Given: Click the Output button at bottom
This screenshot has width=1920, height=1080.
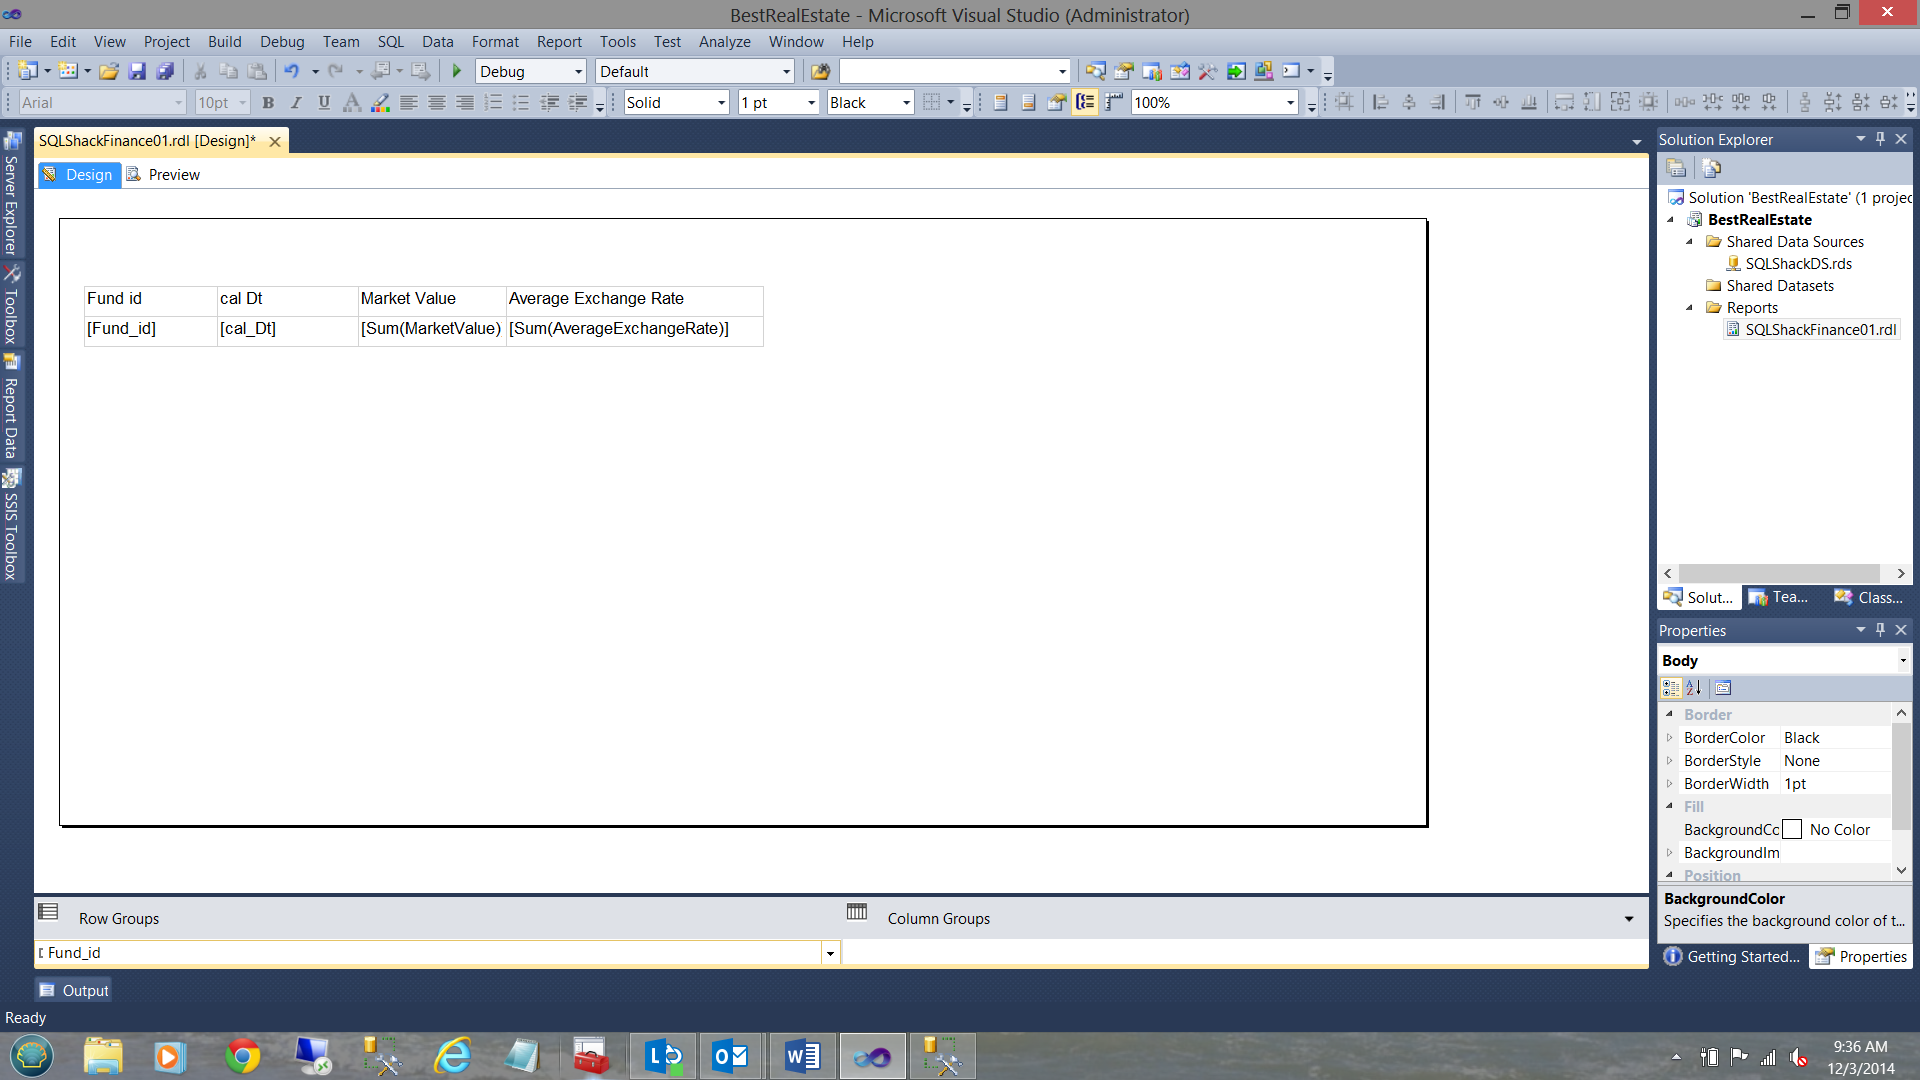Looking at the screenshot, I should coord(74,990).
